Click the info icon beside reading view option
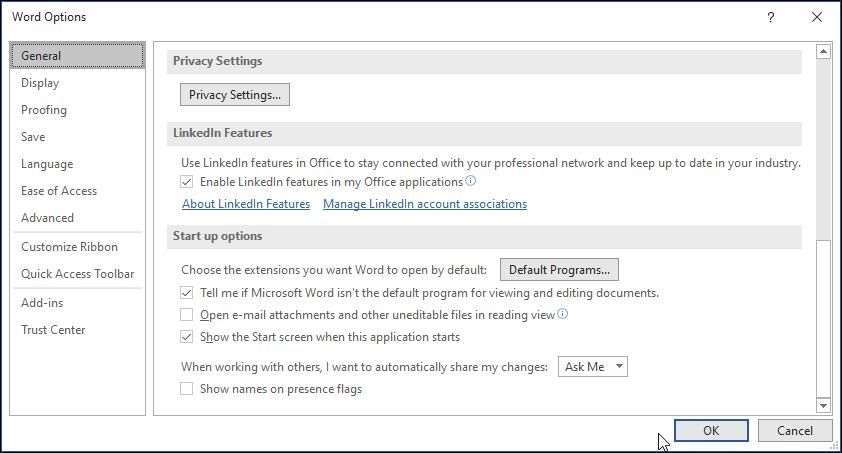 (563, 315)
